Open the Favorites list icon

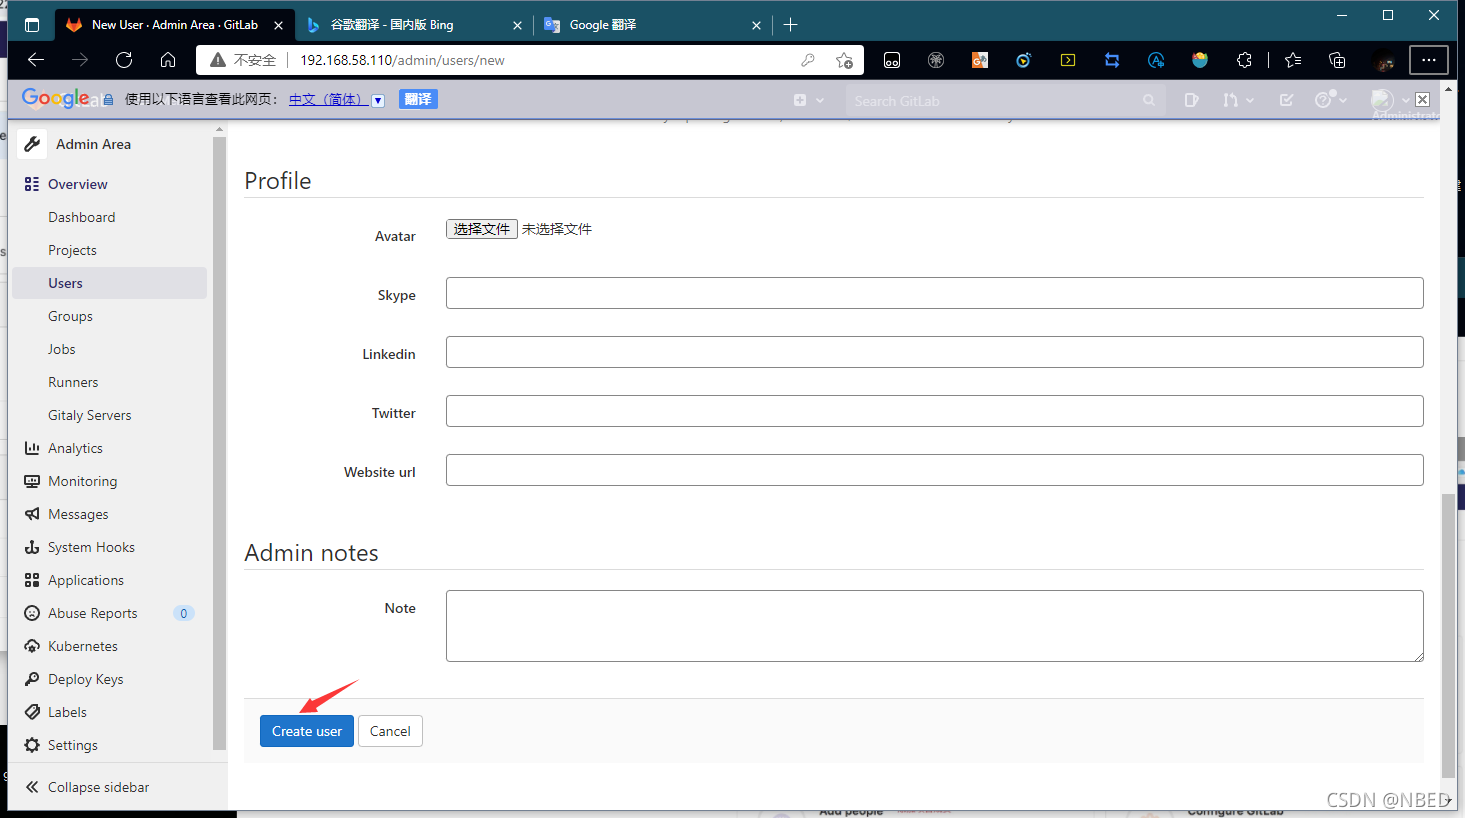(1293, 60)
